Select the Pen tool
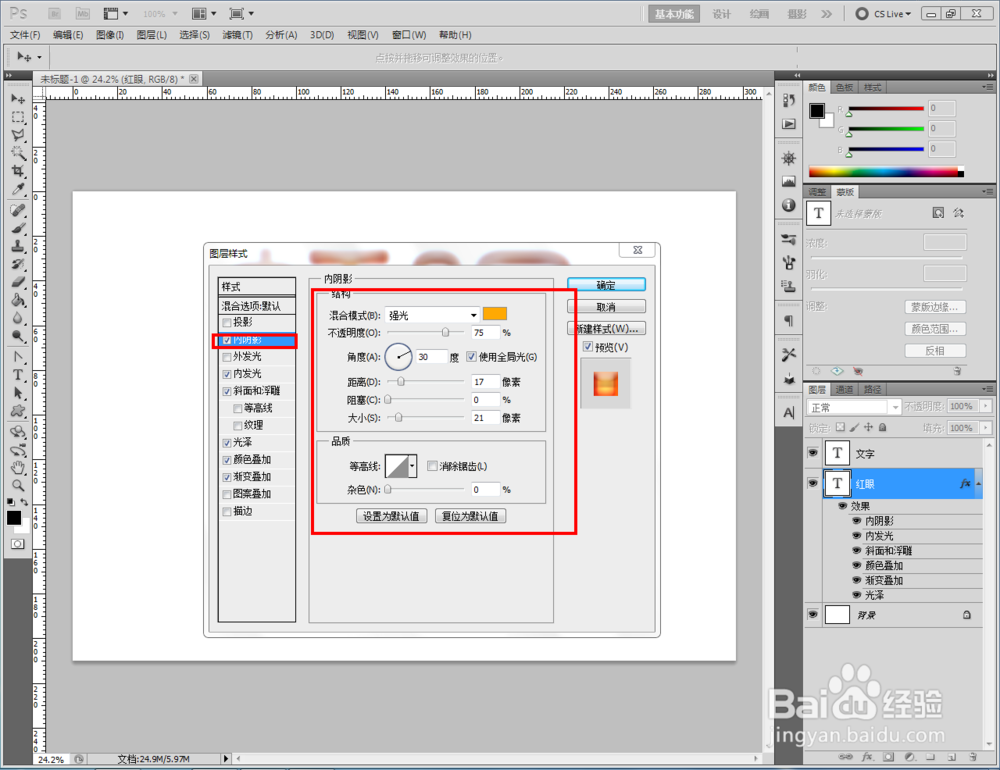The width and height of the screenshot is (1000, 770). pyautogui.click(x=18, y=357)
